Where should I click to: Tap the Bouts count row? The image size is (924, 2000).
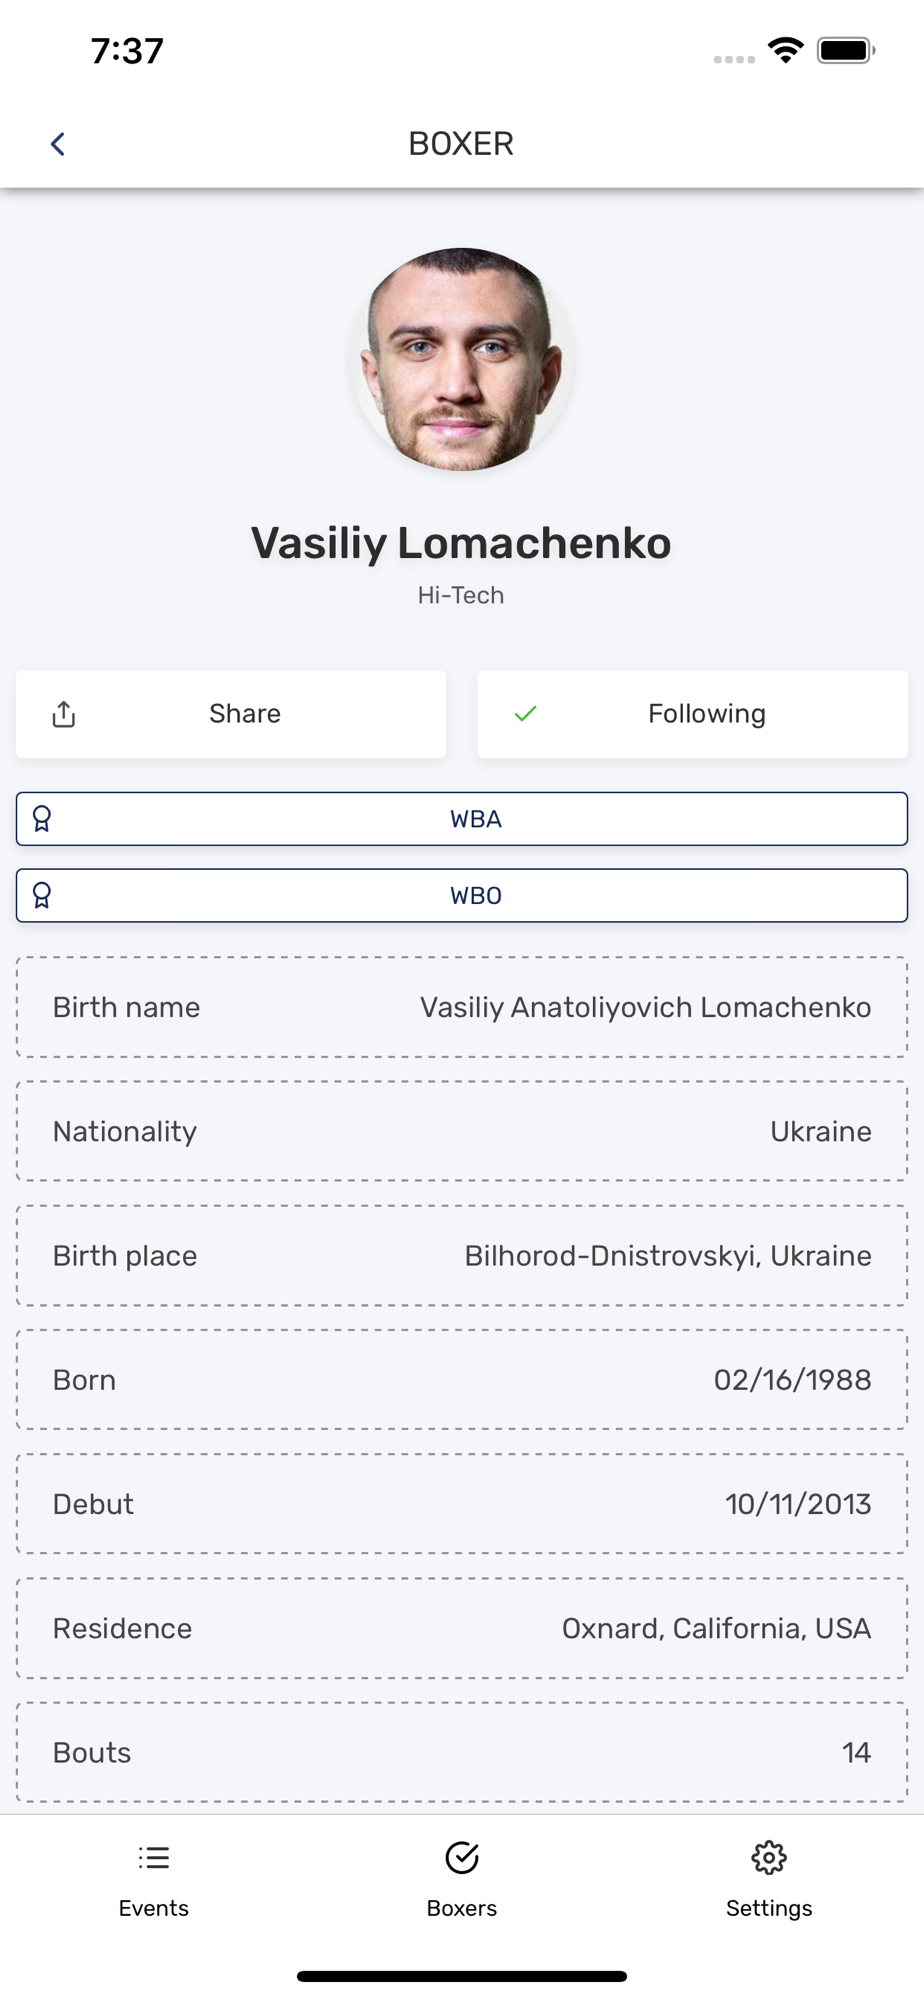[462, 1752]
